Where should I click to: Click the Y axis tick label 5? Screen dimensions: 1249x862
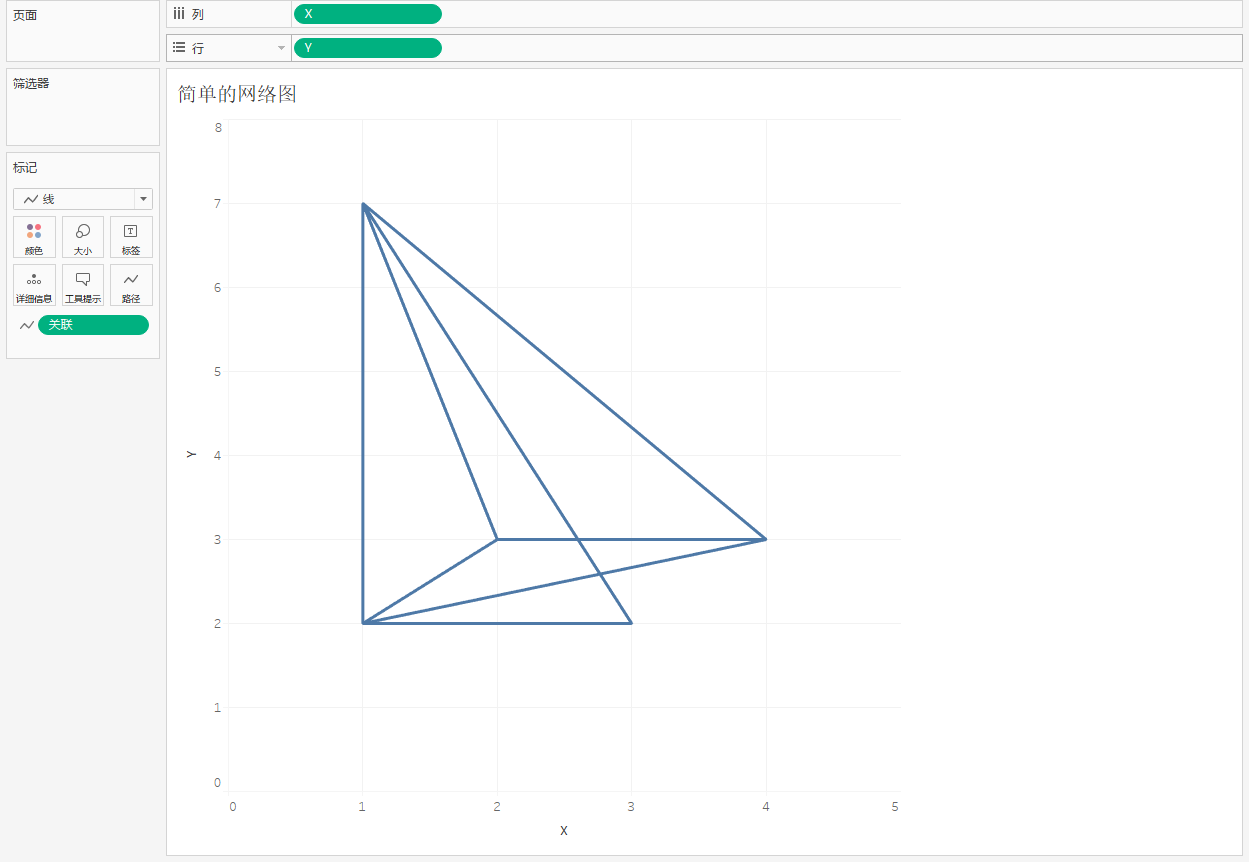click(x=218, y=372)
